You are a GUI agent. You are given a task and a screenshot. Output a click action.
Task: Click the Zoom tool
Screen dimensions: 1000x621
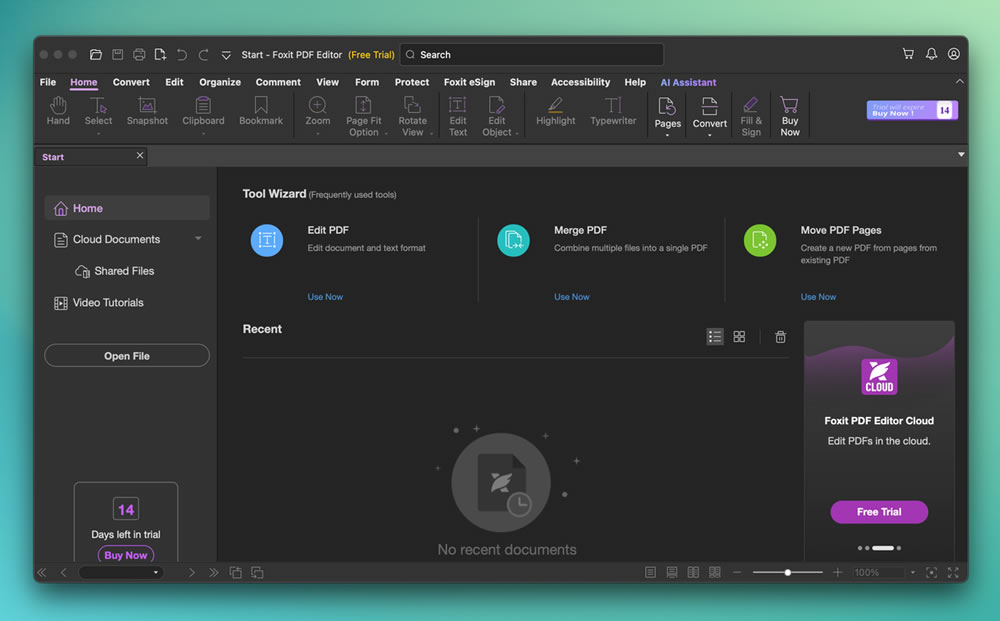click(x=318, y=111)
